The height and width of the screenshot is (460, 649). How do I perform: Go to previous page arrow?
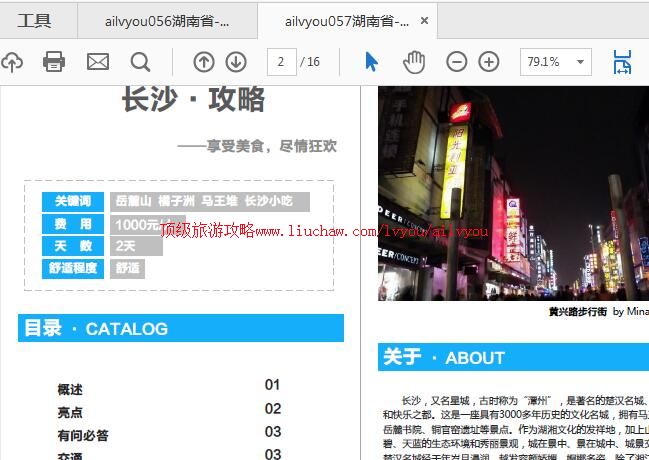(x=204, y=62)
